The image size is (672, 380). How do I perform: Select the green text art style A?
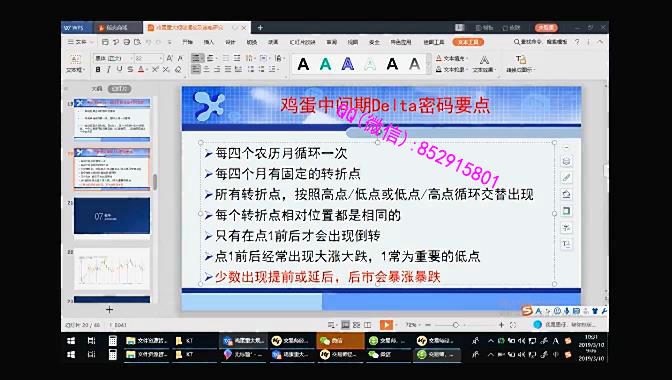click(326, 64)
